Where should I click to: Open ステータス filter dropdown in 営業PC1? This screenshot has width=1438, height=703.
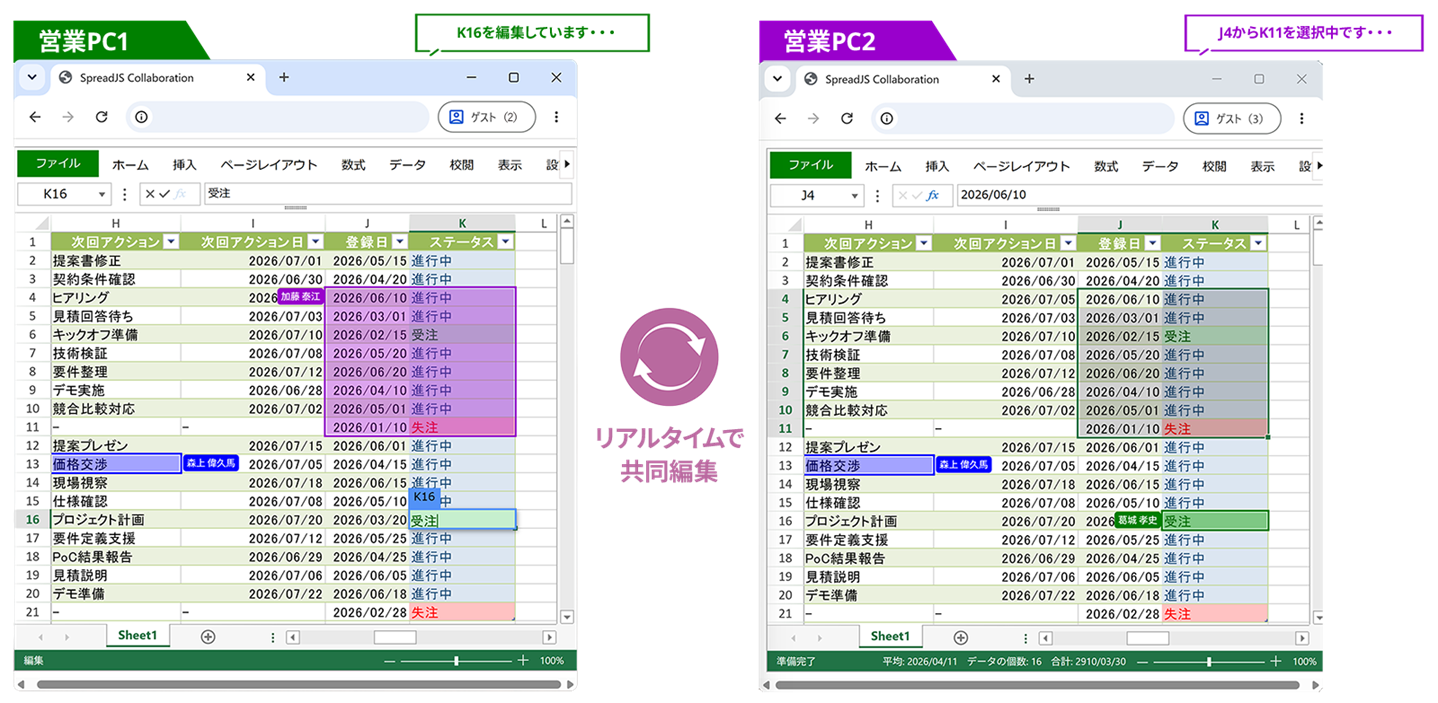[x=505, y=241]
